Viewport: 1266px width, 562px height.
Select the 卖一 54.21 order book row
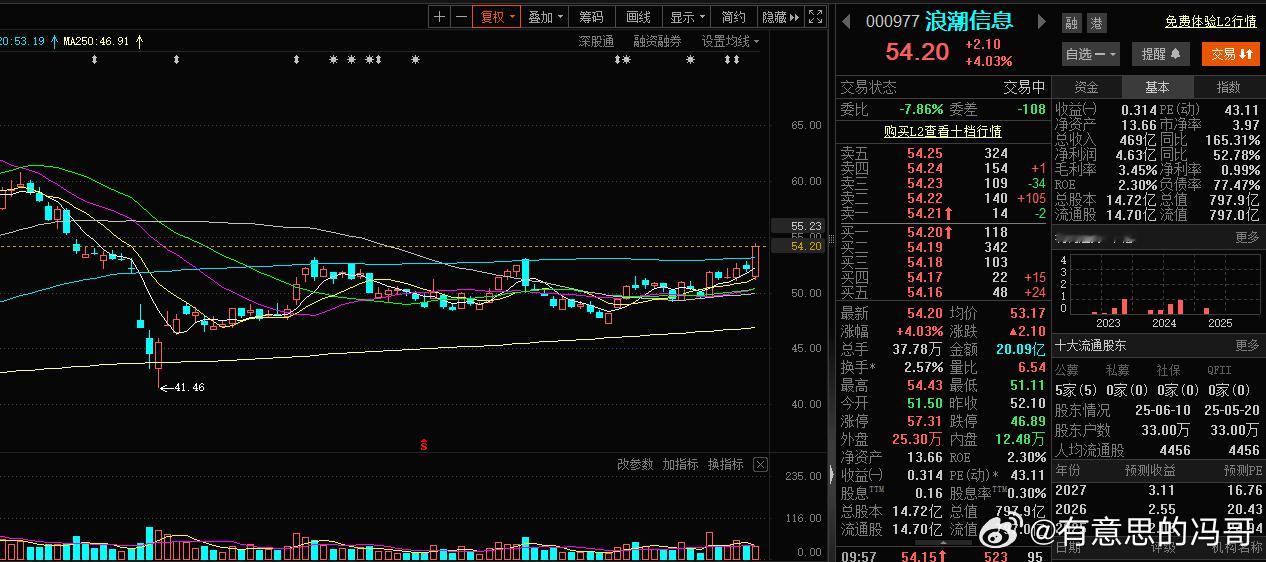coord(941,213)
